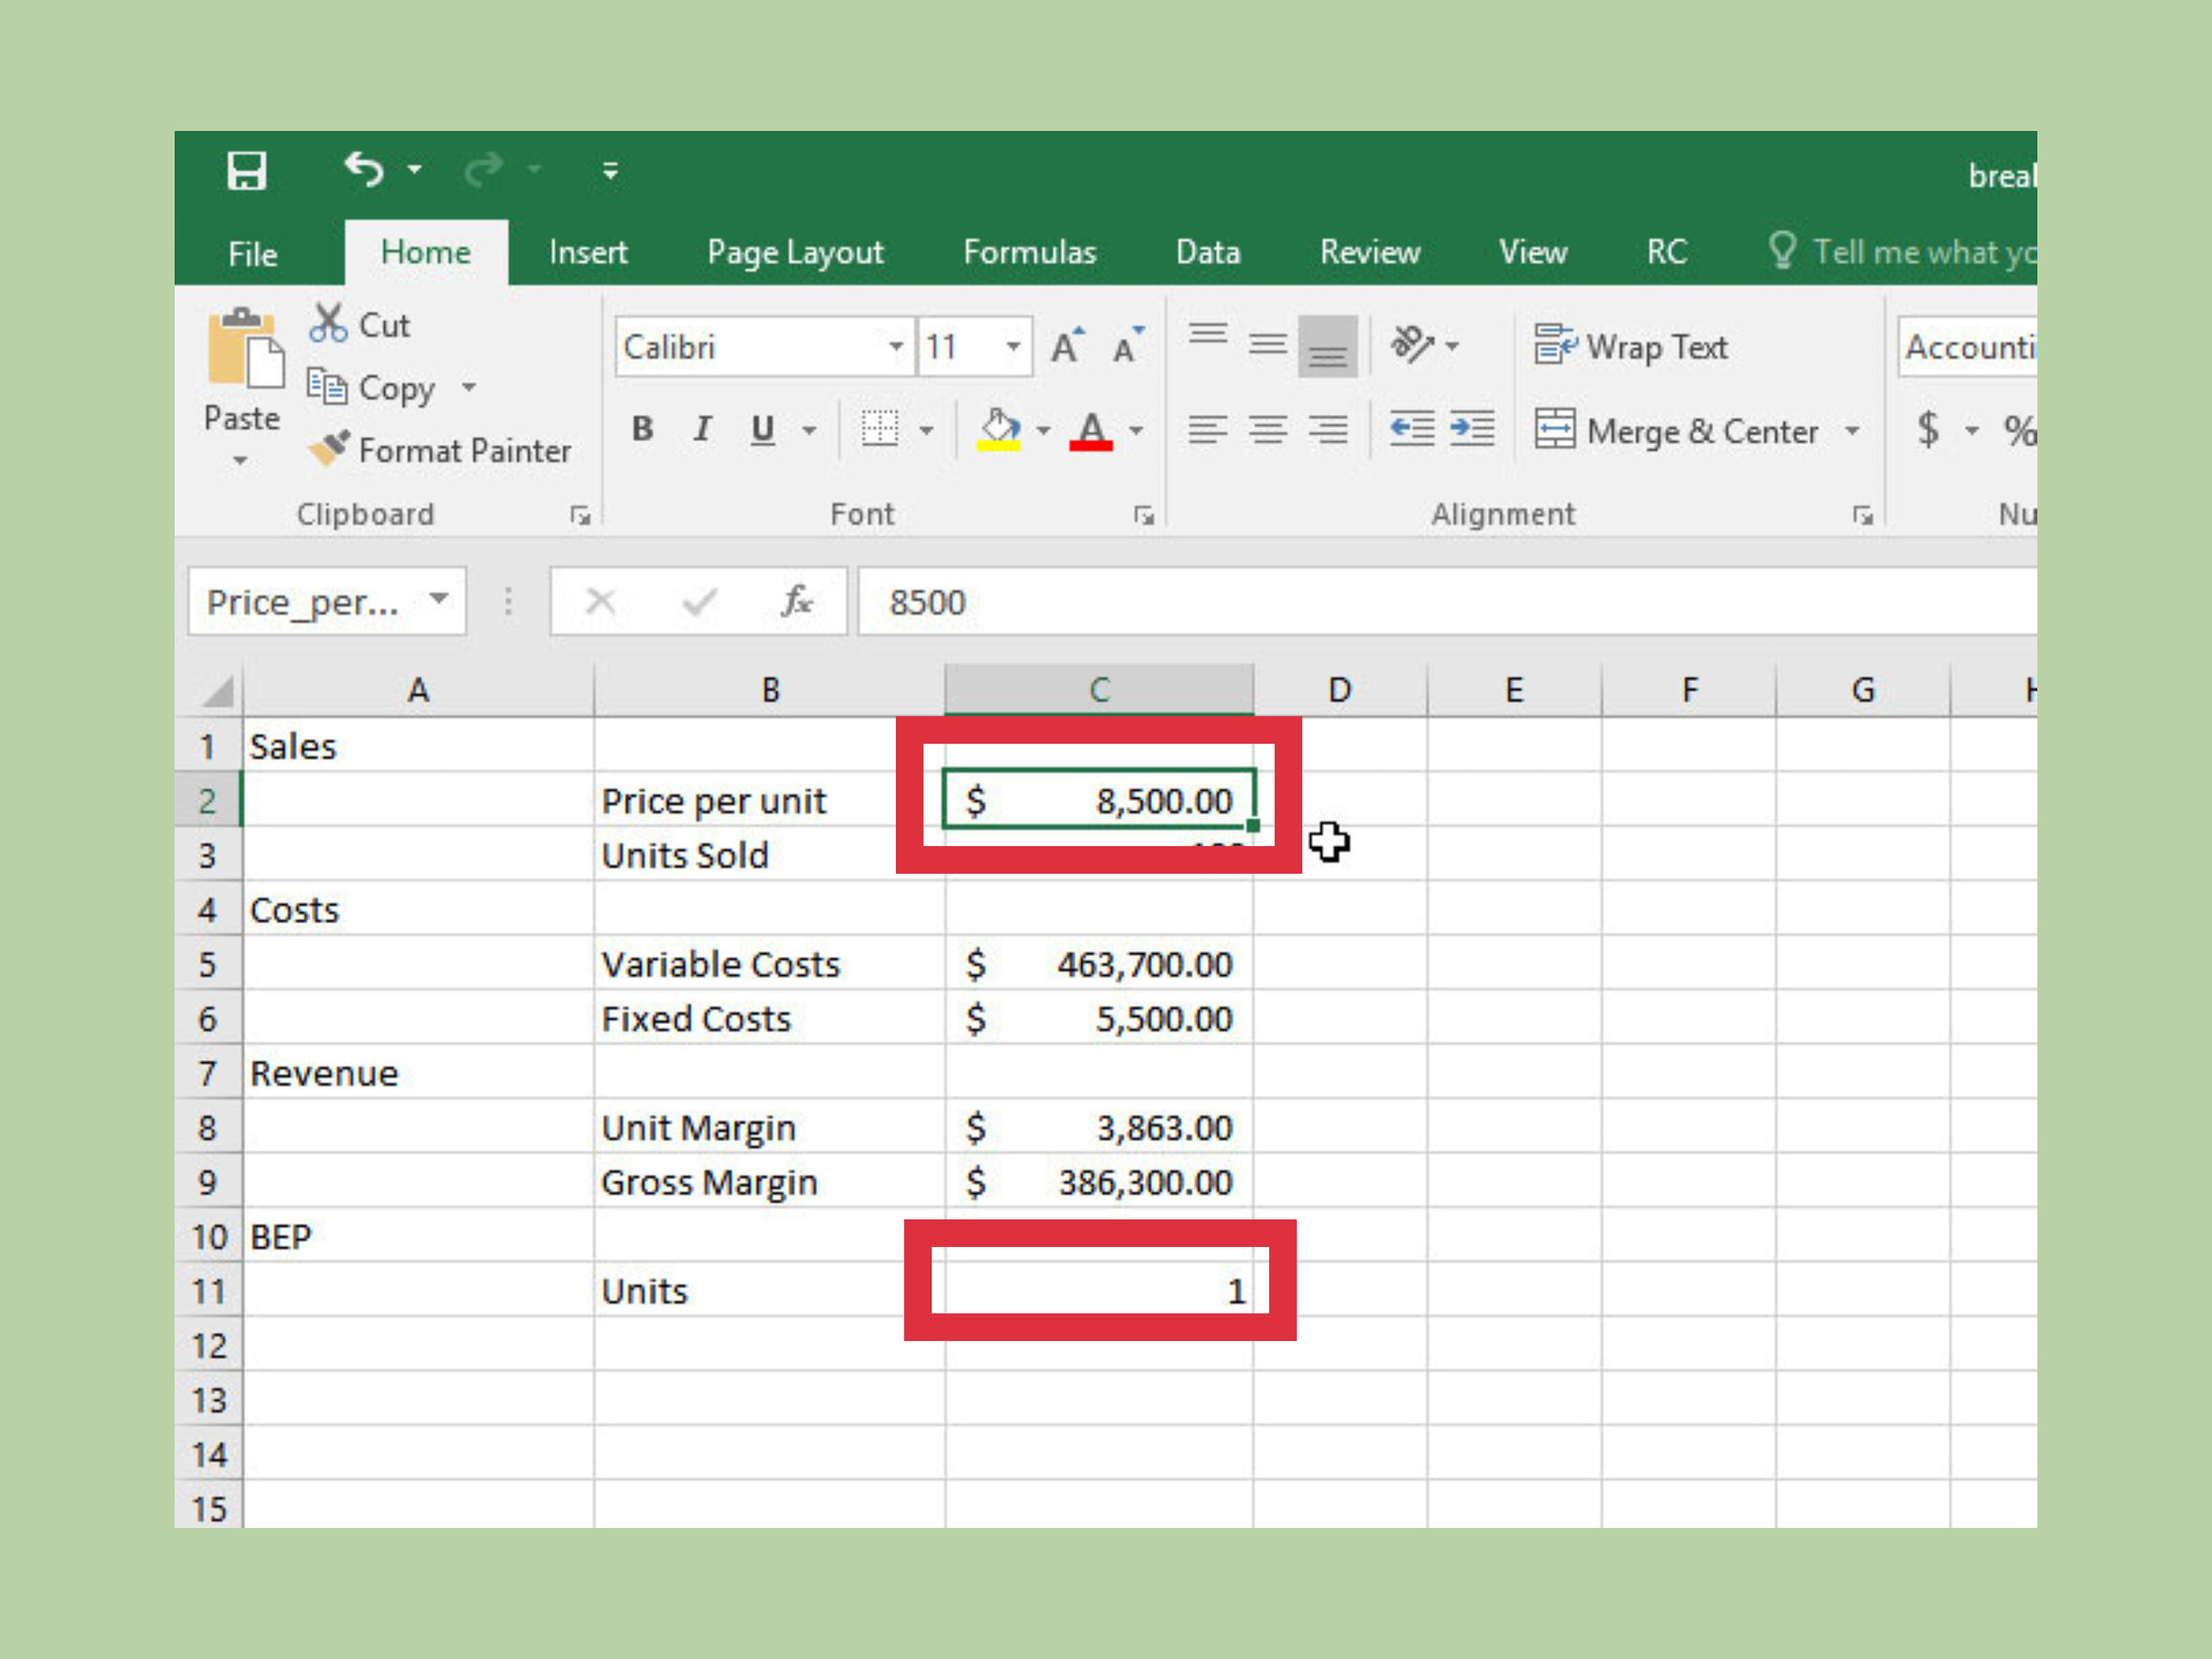Click the Middle Align icon
Screen dimensions: 2212x1659
pos(1268,345)
